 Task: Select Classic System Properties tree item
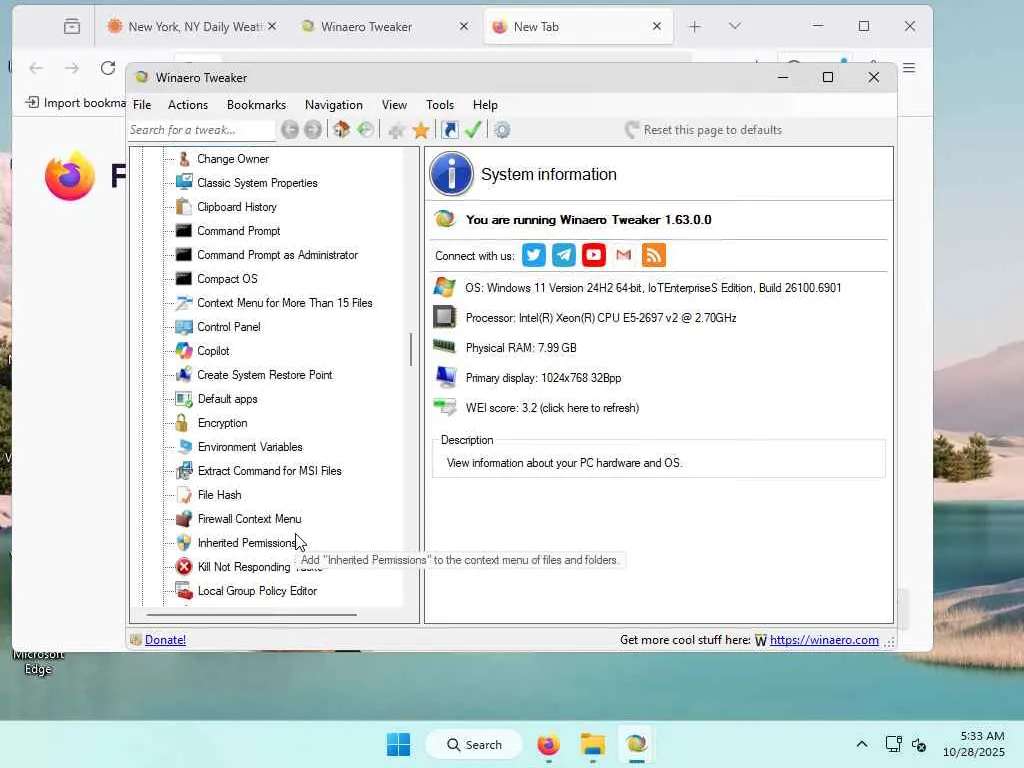(x=257, y=183)
